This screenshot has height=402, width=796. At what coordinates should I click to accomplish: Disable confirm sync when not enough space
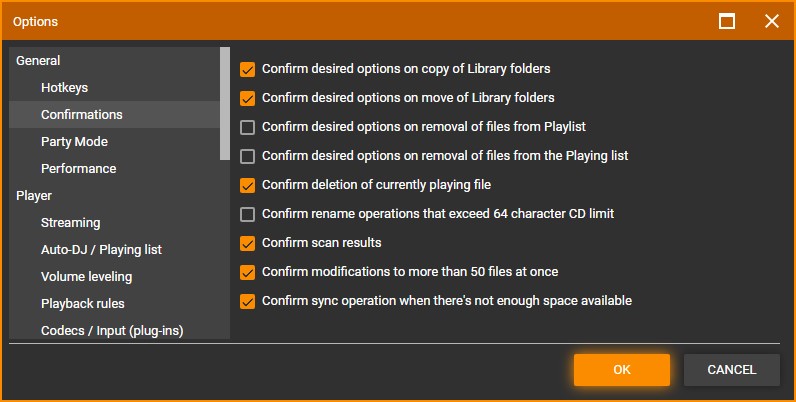pos(248,301)
